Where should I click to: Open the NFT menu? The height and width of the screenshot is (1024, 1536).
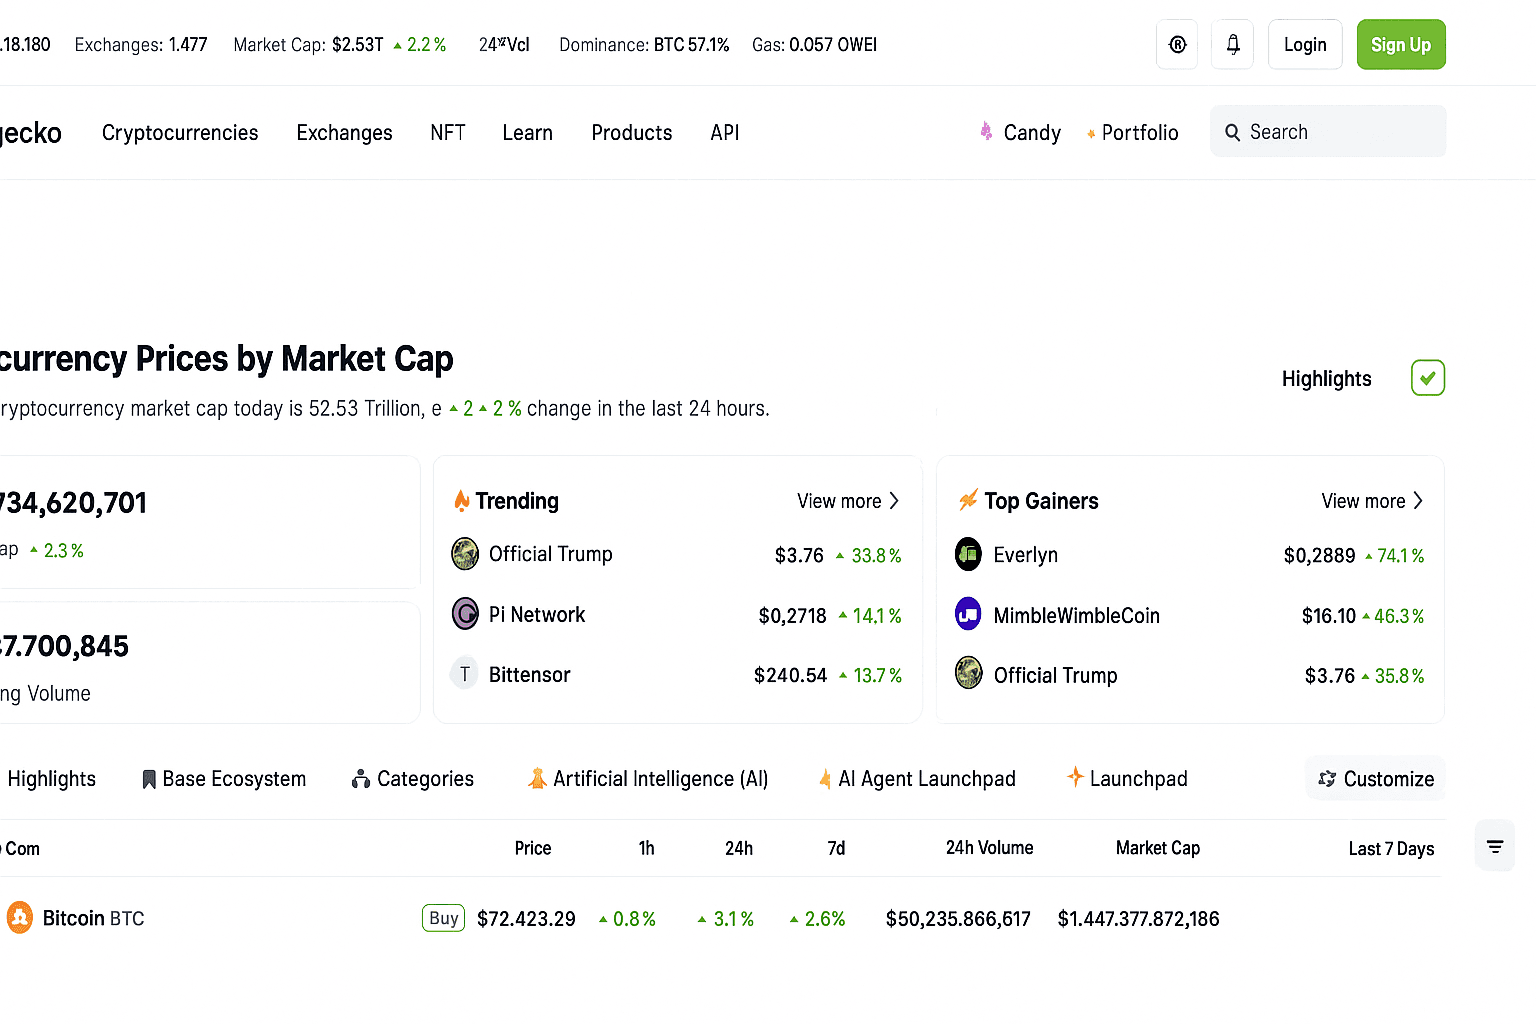pos(448,133)
